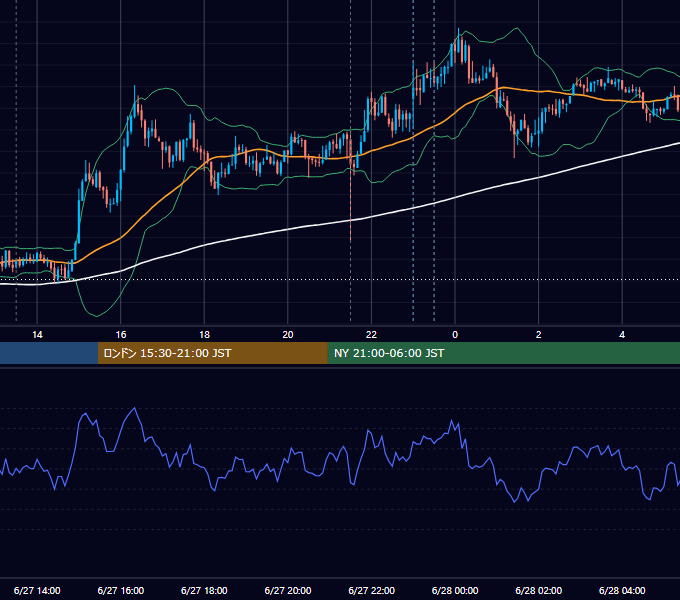Click hour label 0 on price chart axis
This screenshot has width=680, height=600.
coord(455,335)
